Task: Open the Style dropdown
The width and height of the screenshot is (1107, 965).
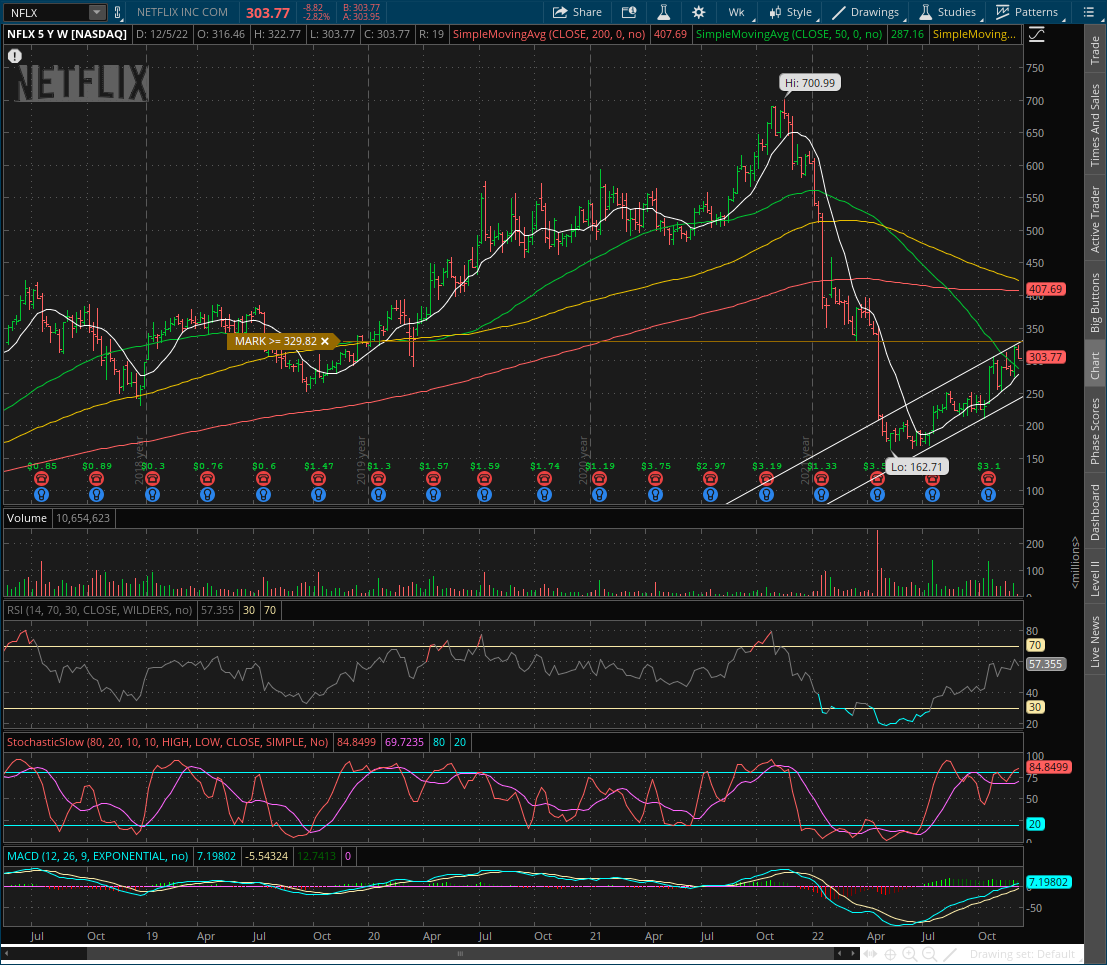Action: pos(791,12)
